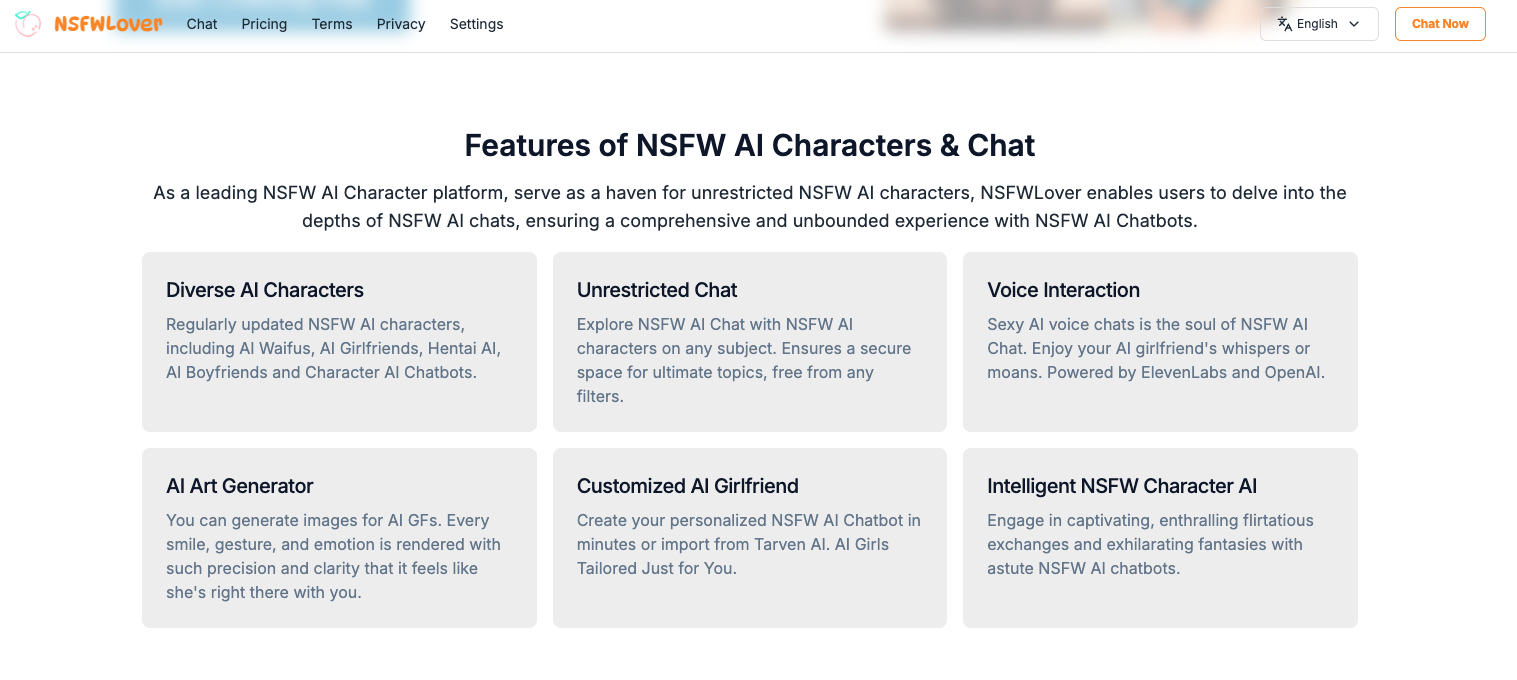Click the Features section main heading
Viewport: 1517px width, 680px height.
point(749,146)
